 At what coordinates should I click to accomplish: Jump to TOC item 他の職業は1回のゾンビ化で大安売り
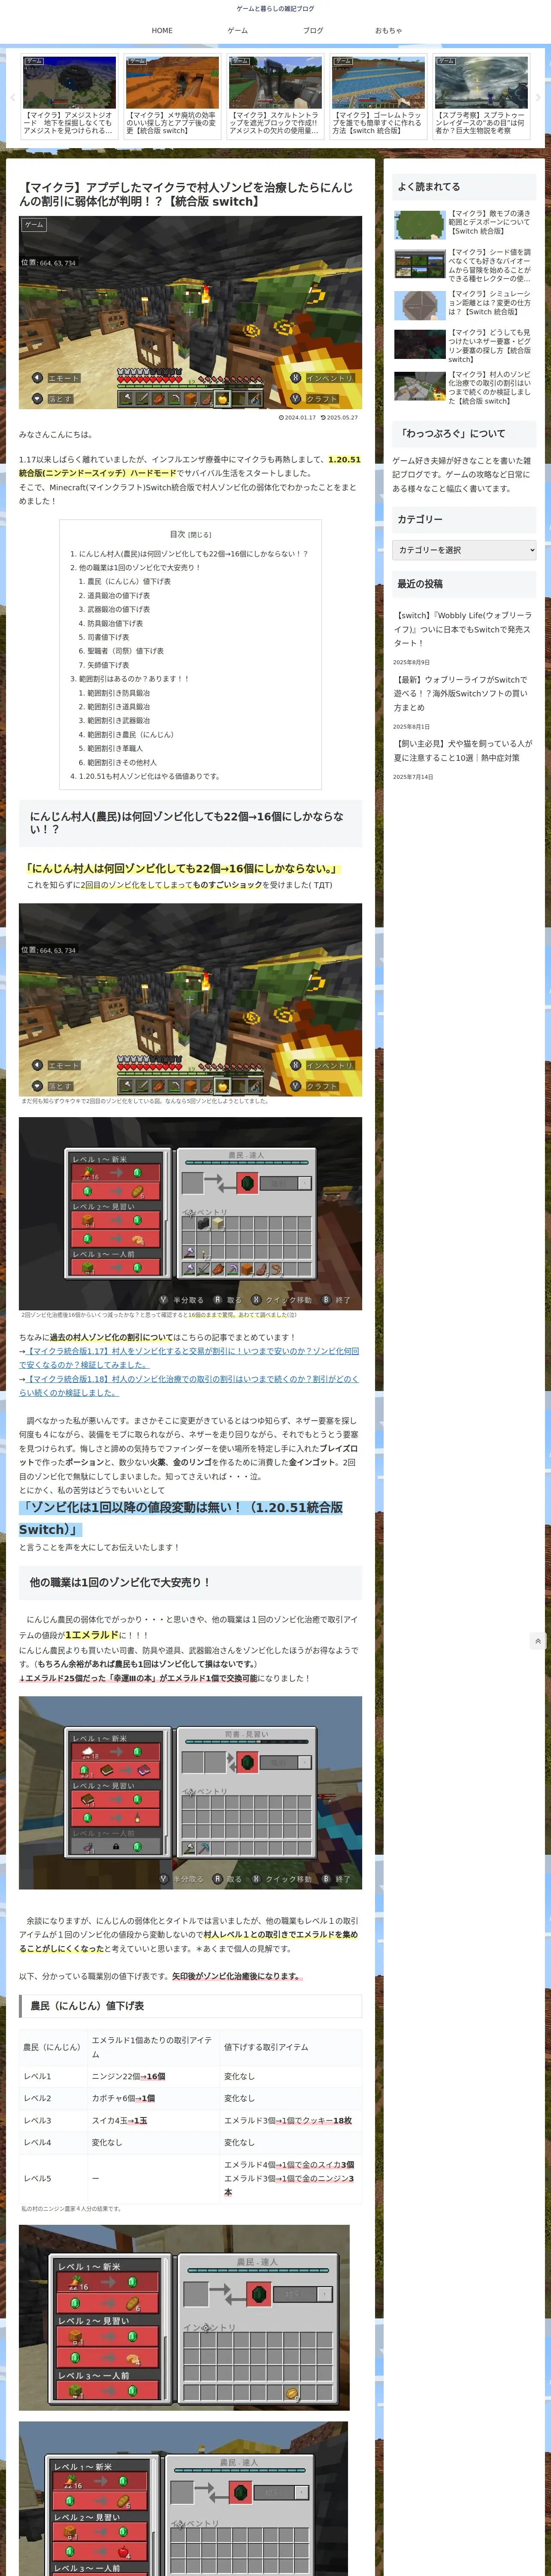139,567
